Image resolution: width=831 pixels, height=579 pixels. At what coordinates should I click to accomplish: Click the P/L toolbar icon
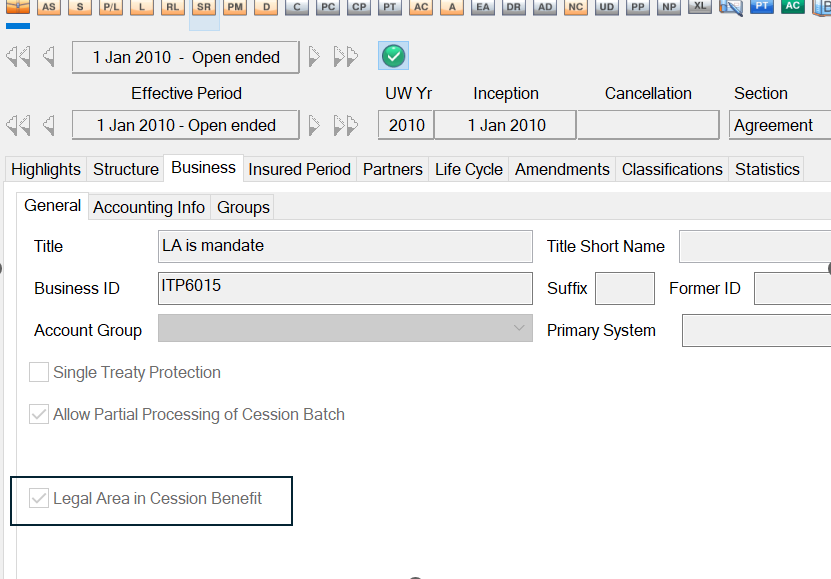point(111,7)
